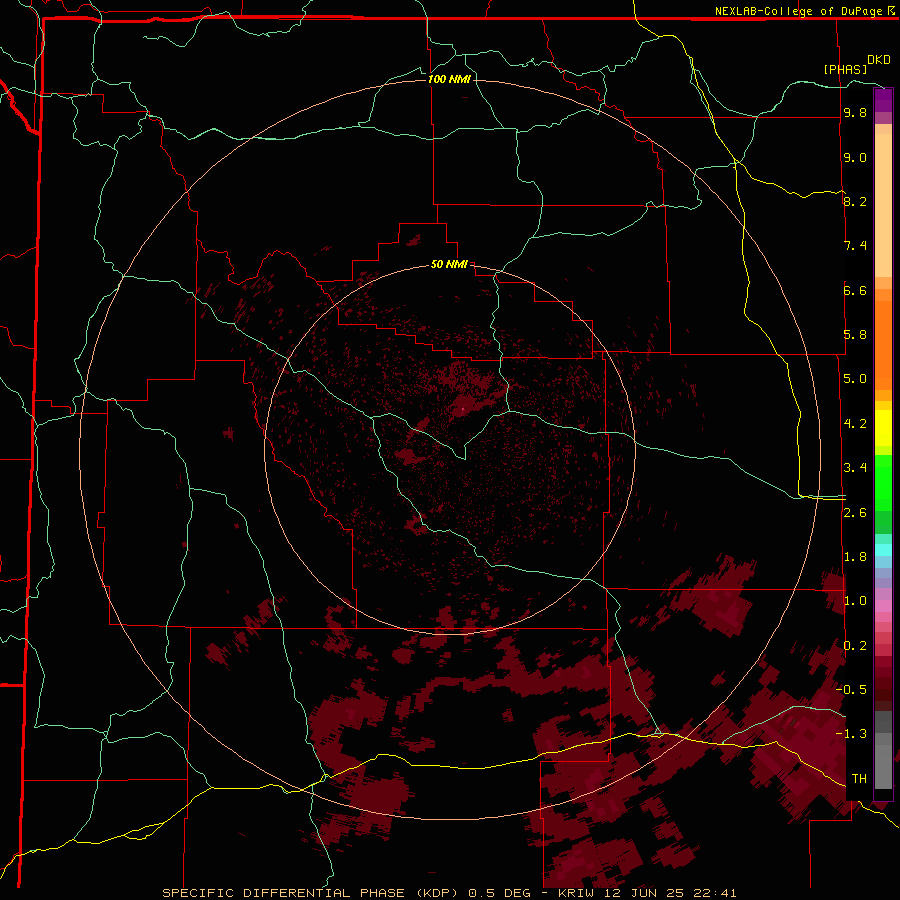
Task: Click the 3.4 scale value
Action: [855, 468]
